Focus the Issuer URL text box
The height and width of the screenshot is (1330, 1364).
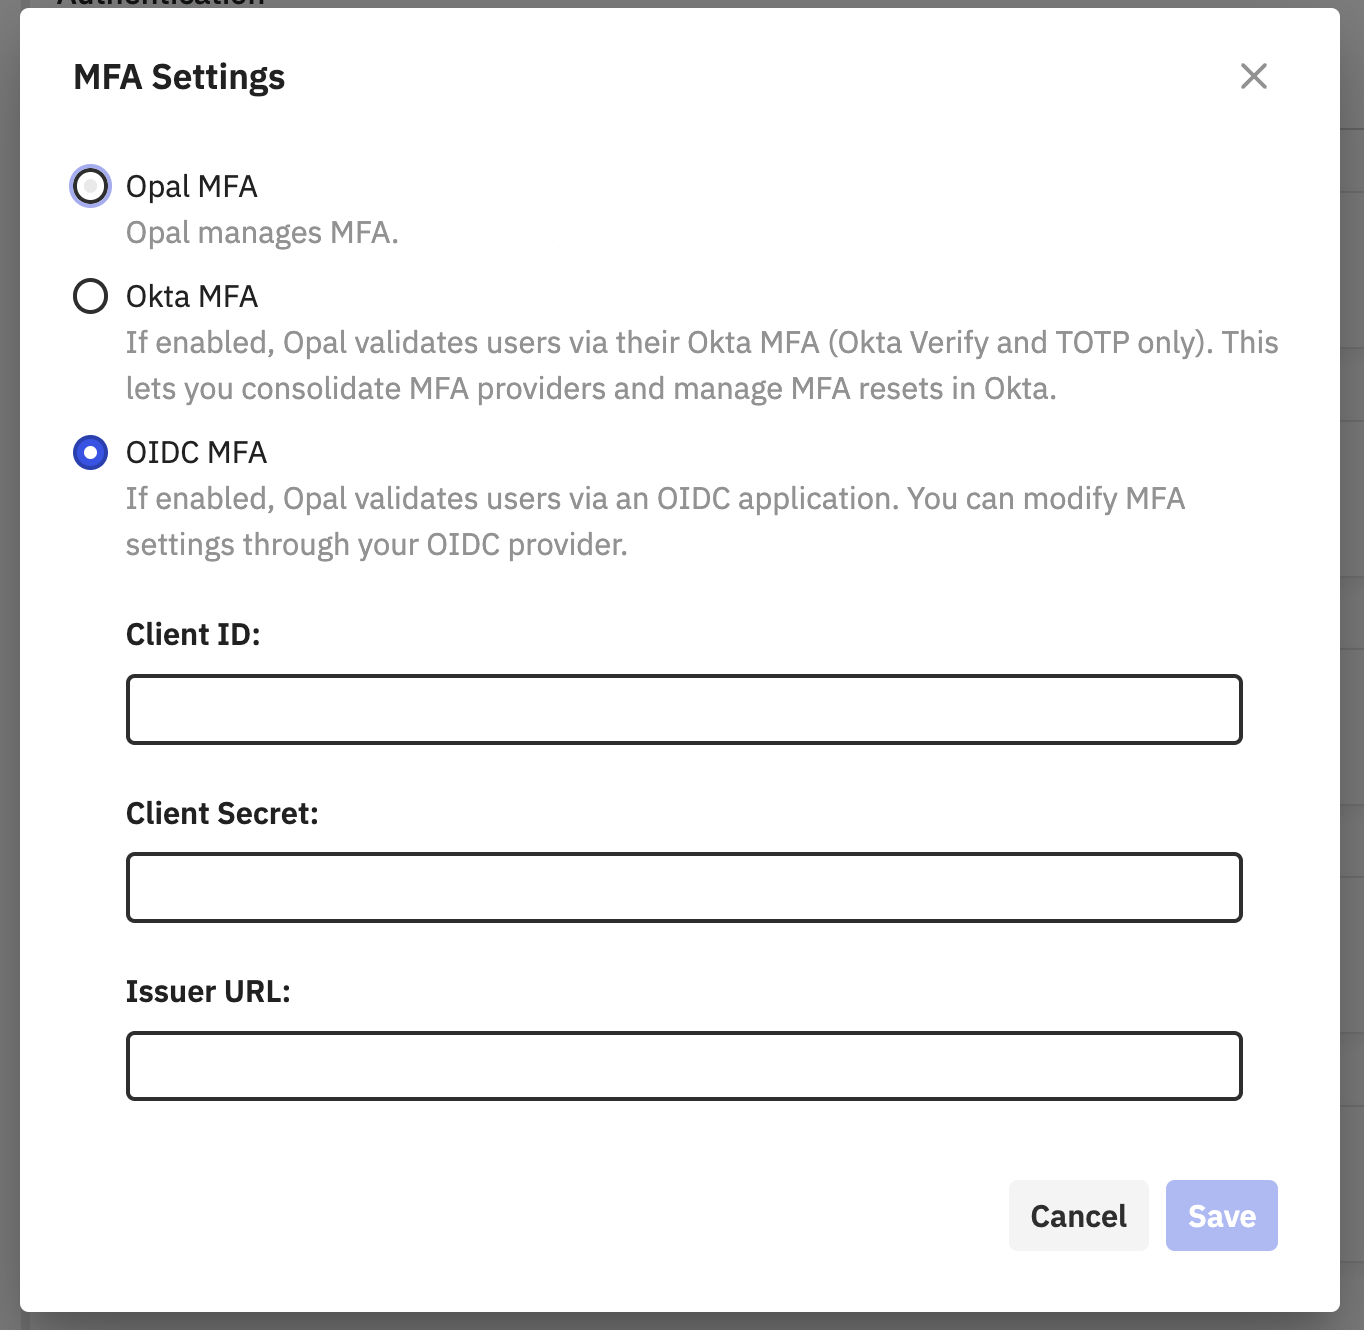tap(684, 1066)
